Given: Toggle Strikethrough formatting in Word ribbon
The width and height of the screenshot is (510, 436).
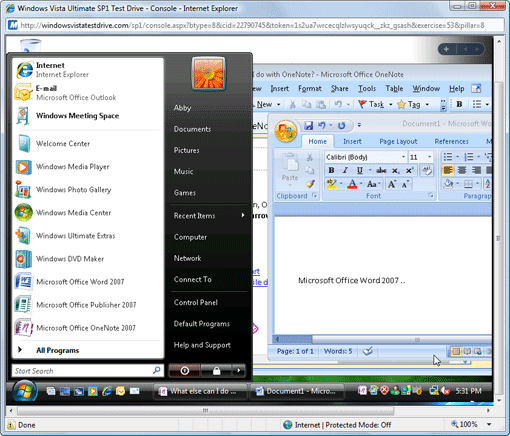Looking at the screenshot, I should point(381,170).
